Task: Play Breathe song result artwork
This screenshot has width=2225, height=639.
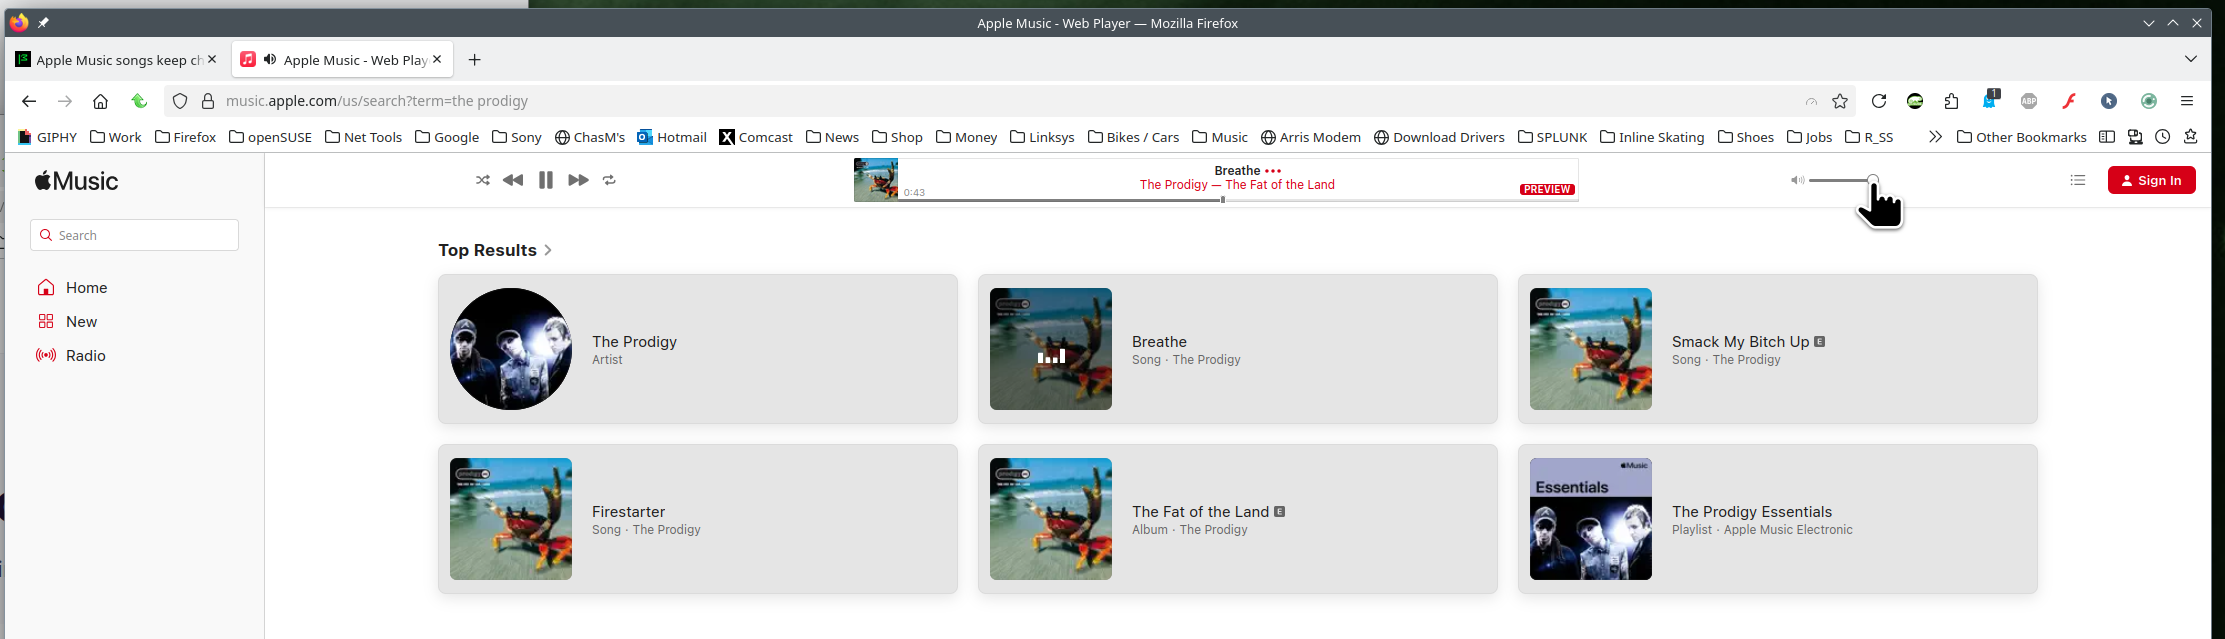Action: 1051,349
